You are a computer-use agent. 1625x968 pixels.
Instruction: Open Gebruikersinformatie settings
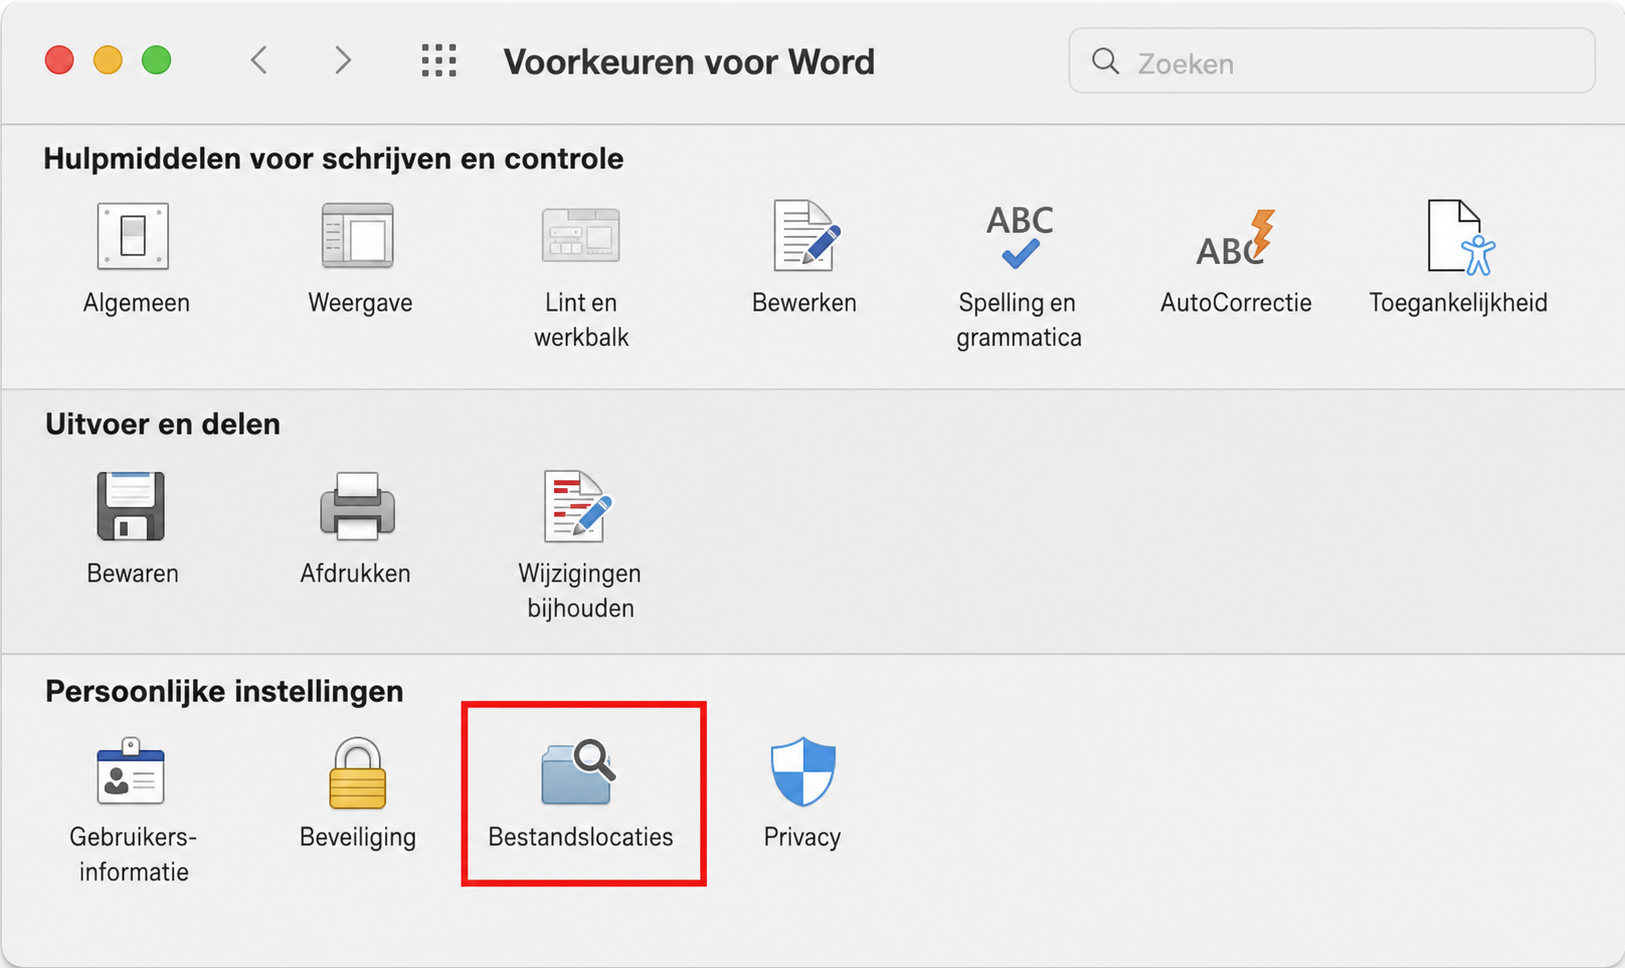(x=131, y=771)
